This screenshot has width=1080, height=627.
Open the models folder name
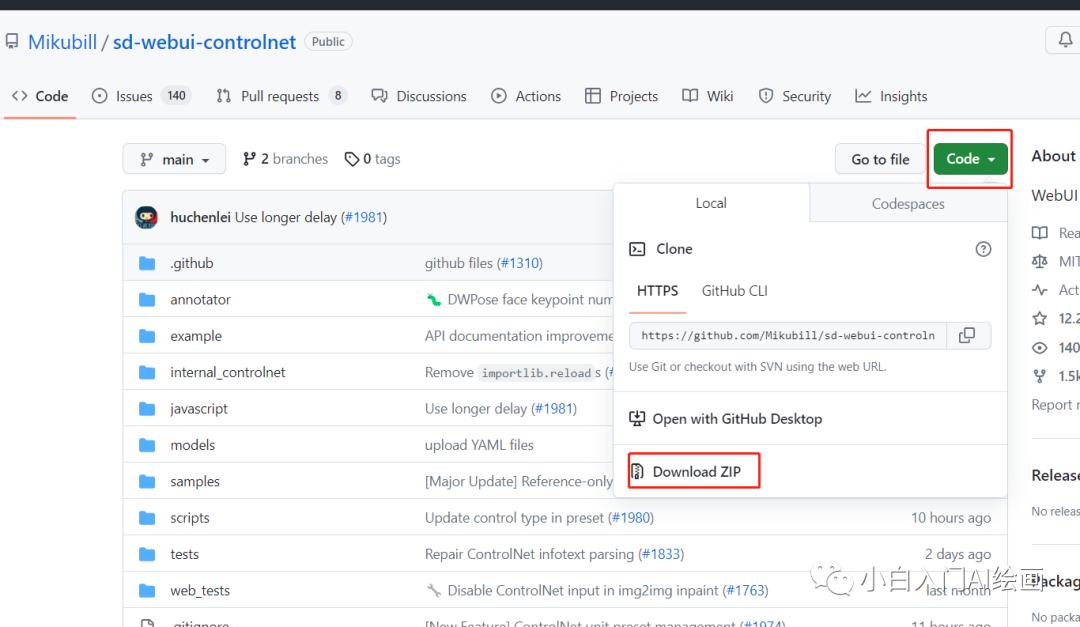[x=193, y=445]
